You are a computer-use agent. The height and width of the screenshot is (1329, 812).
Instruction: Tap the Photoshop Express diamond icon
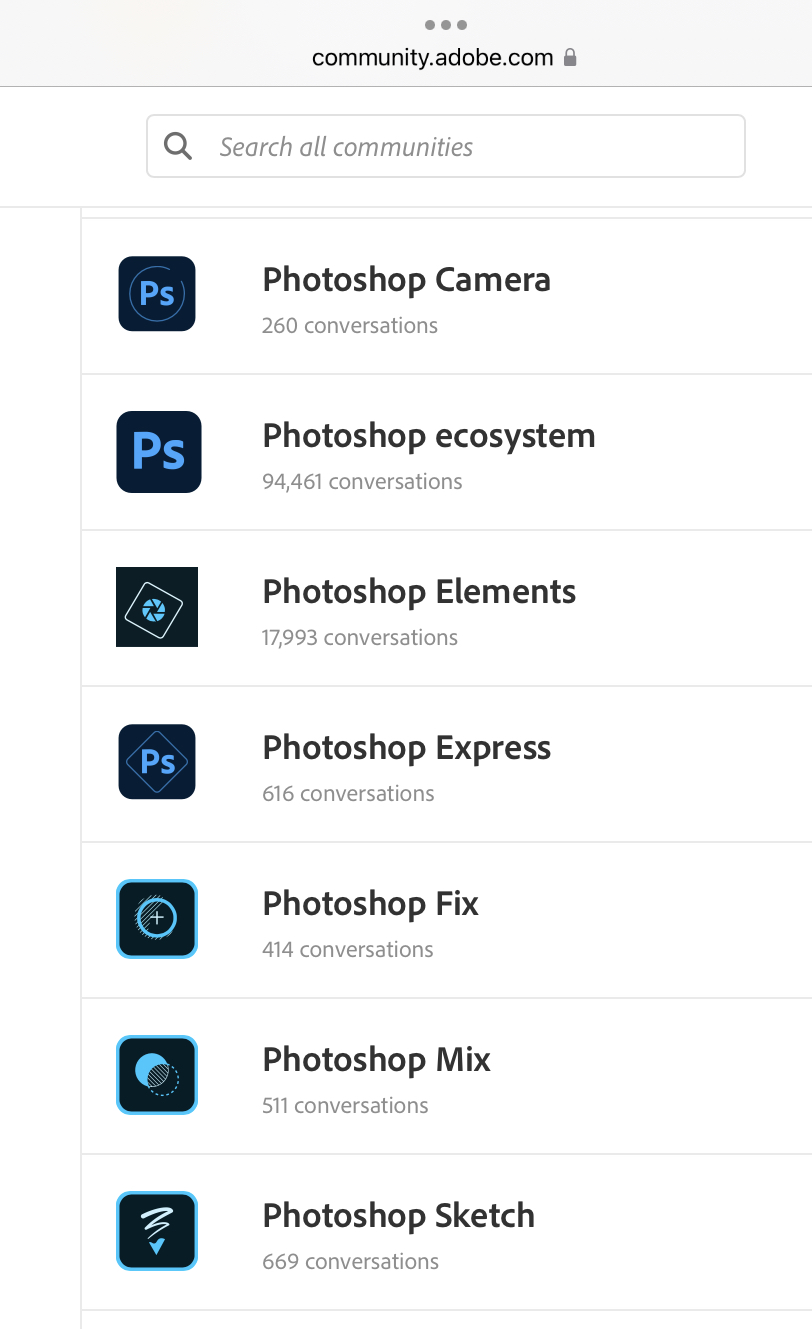pyautogui.click(x=156, y=762)
